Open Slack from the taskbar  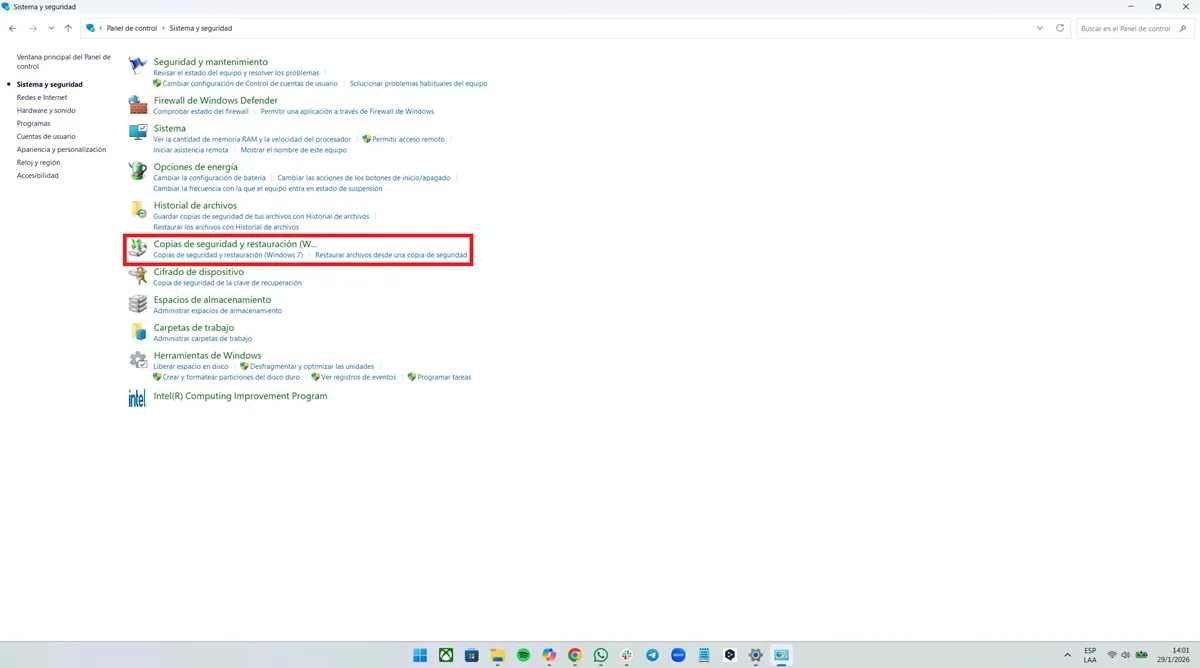pyautogui.click(x=627, y=655)
